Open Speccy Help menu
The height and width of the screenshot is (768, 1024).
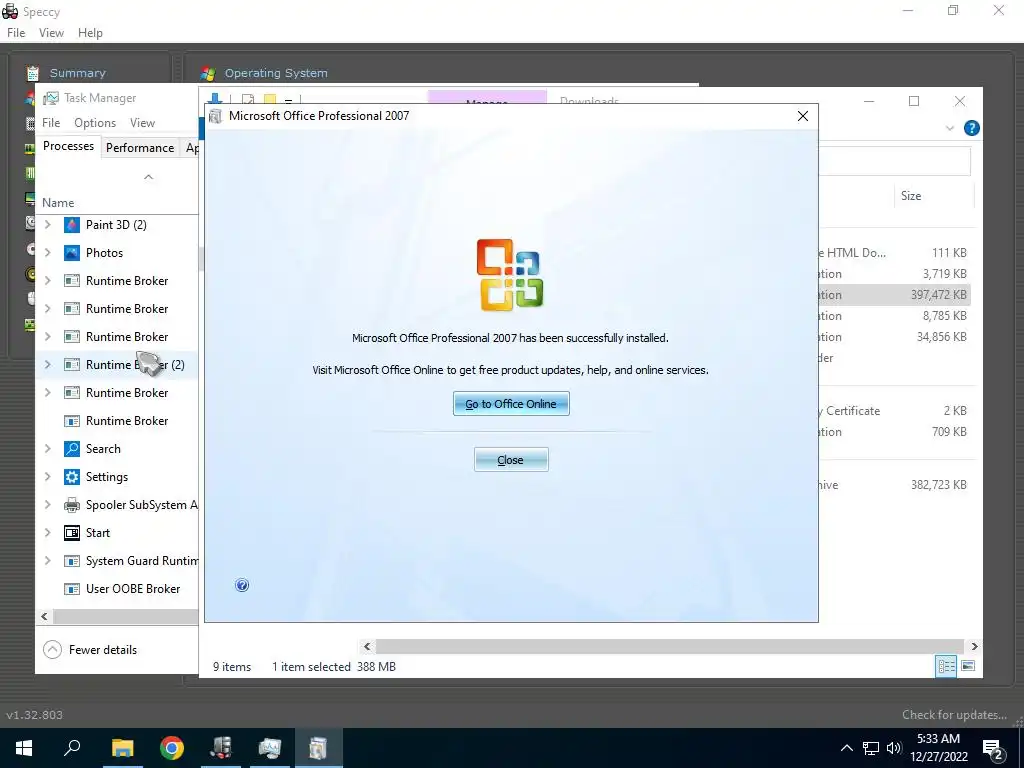[90, 33]
